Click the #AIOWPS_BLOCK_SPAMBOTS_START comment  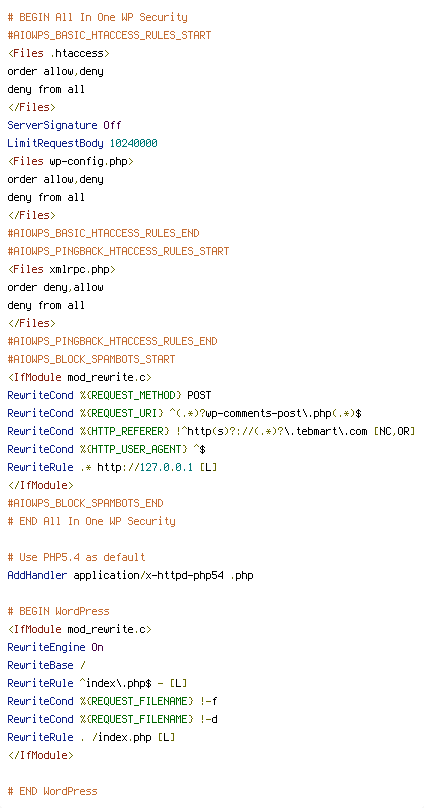(x=91, y=359)
